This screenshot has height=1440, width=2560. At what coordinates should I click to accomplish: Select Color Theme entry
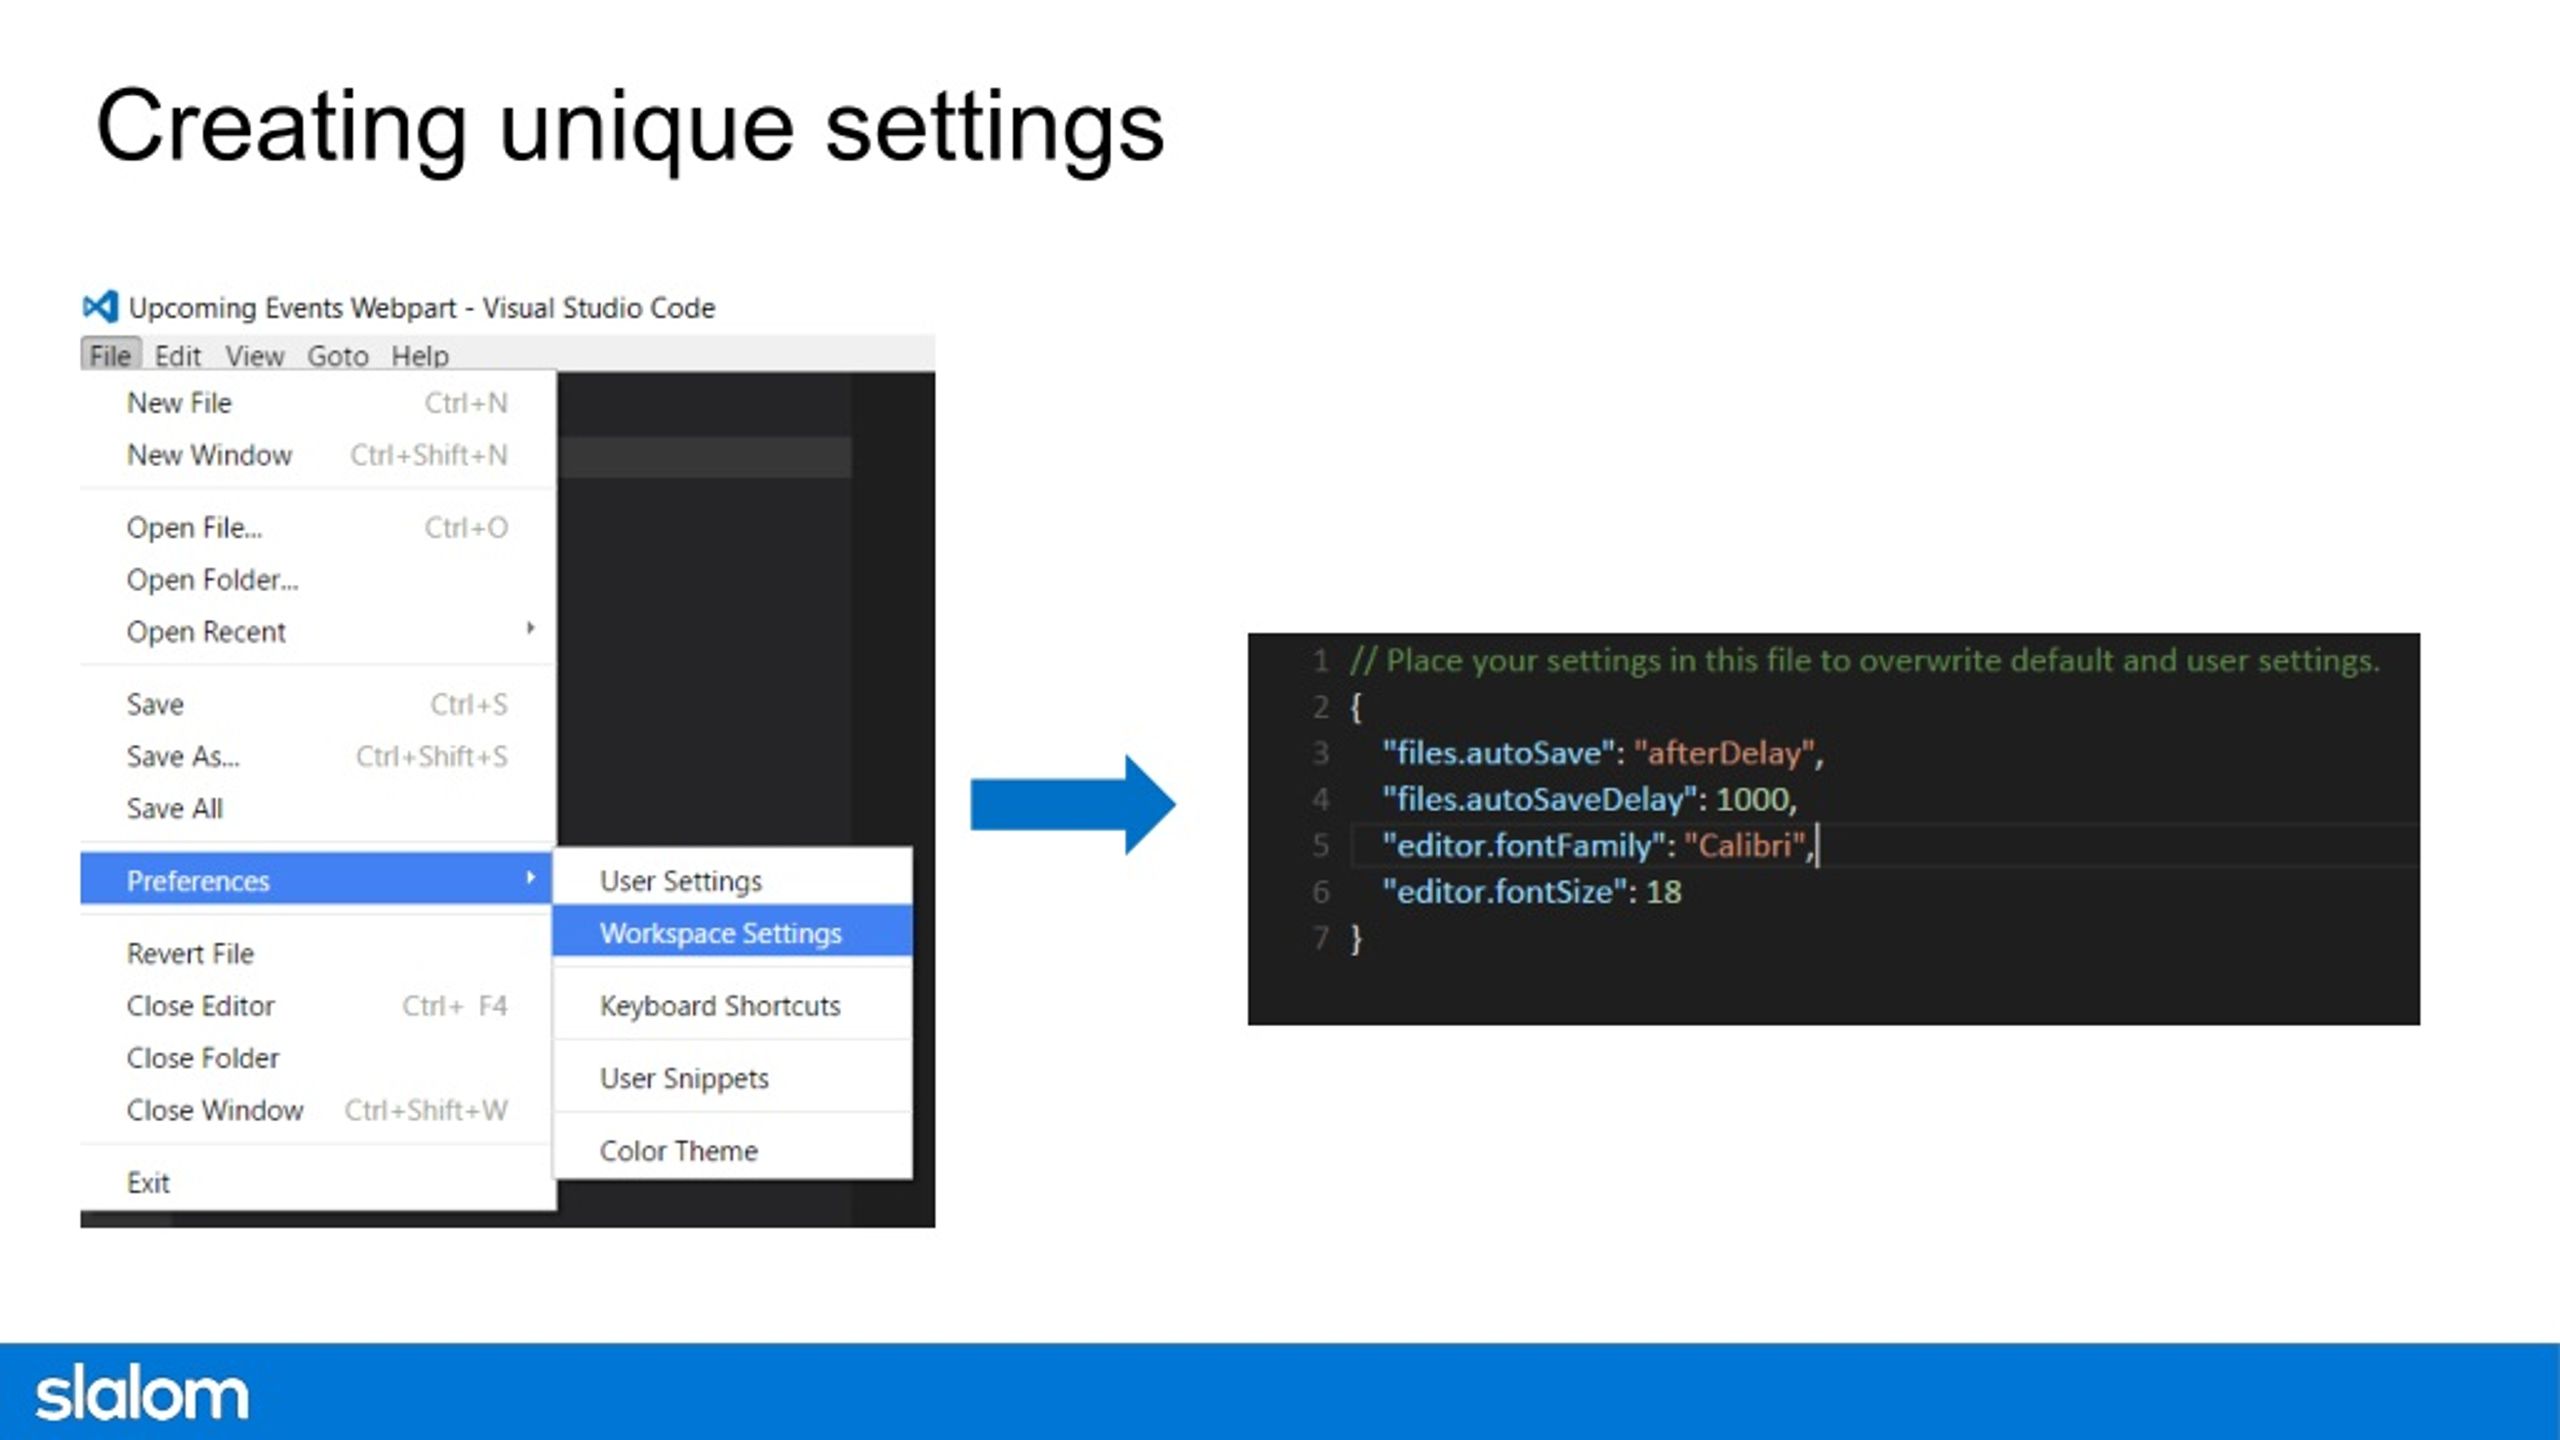click(x=732, y=1151)
